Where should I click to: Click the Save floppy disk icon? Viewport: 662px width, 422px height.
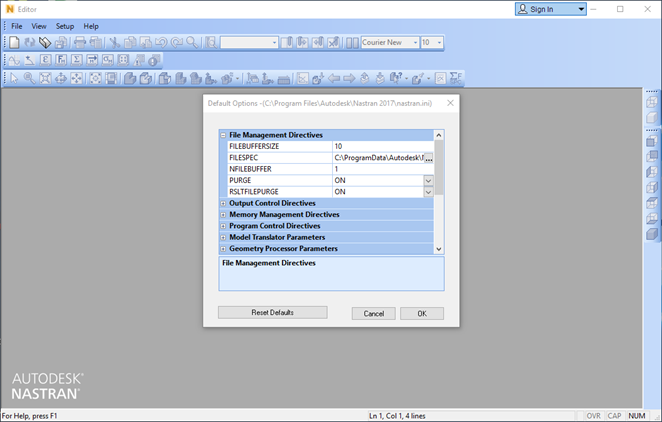[x=61, y=42]
